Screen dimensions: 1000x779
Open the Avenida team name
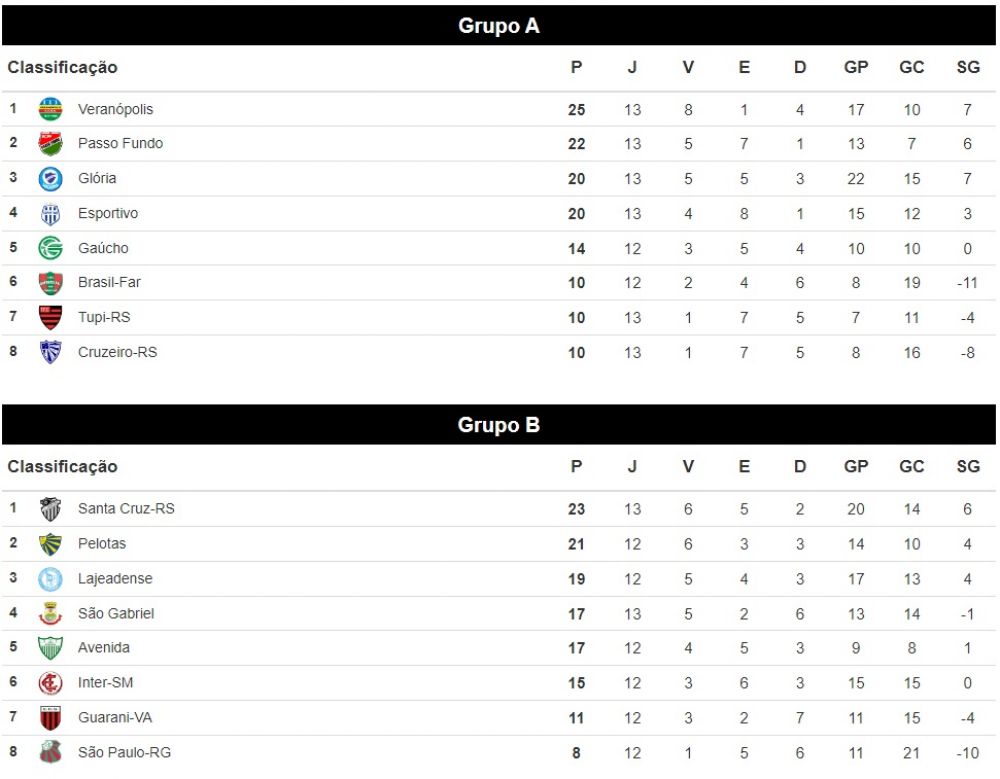click(x=104, y=648)
